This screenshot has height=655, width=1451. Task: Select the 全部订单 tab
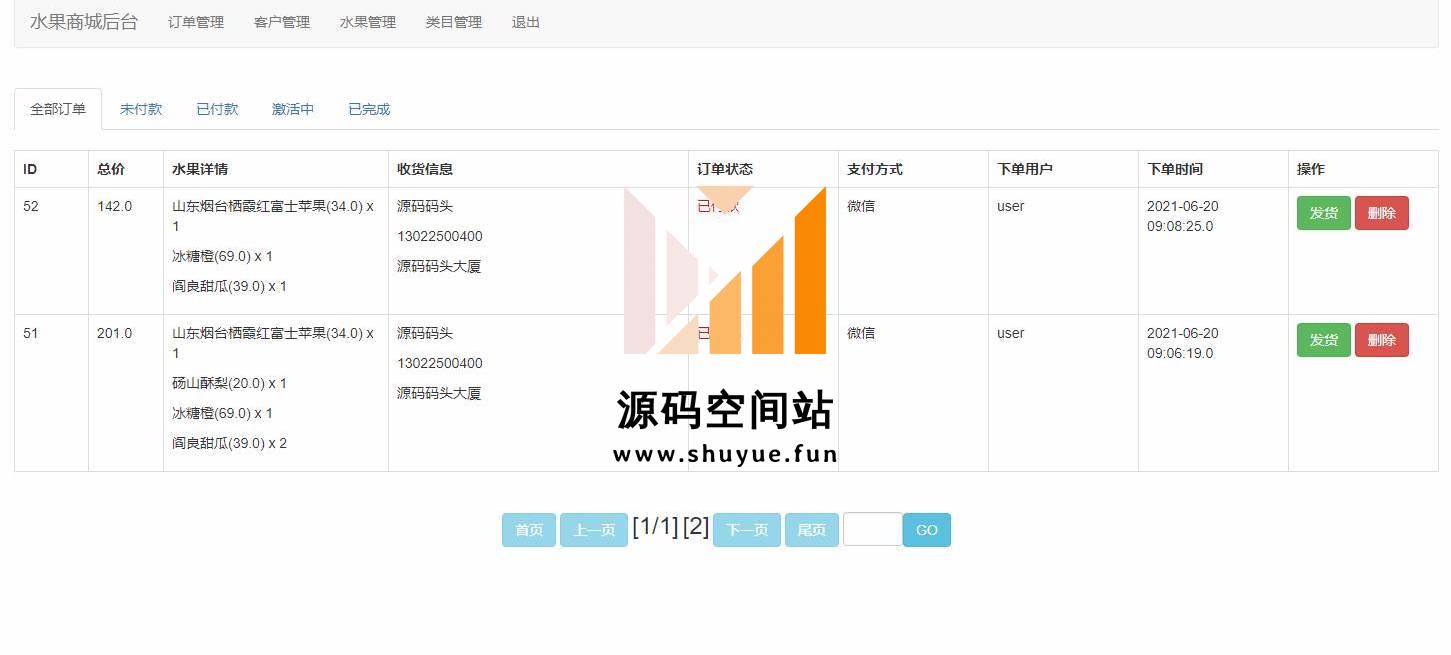[x=58, y=109]
